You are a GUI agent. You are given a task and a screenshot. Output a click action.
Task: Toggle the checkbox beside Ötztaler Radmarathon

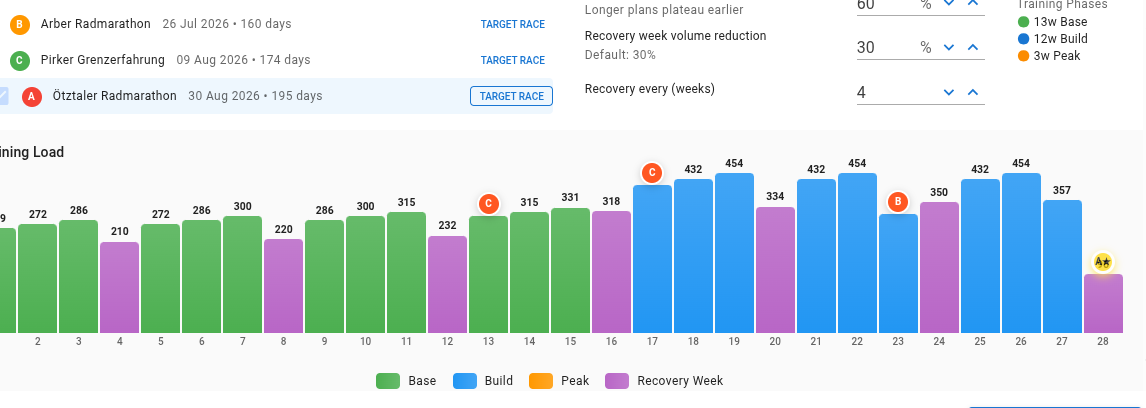tap(4, 96)
